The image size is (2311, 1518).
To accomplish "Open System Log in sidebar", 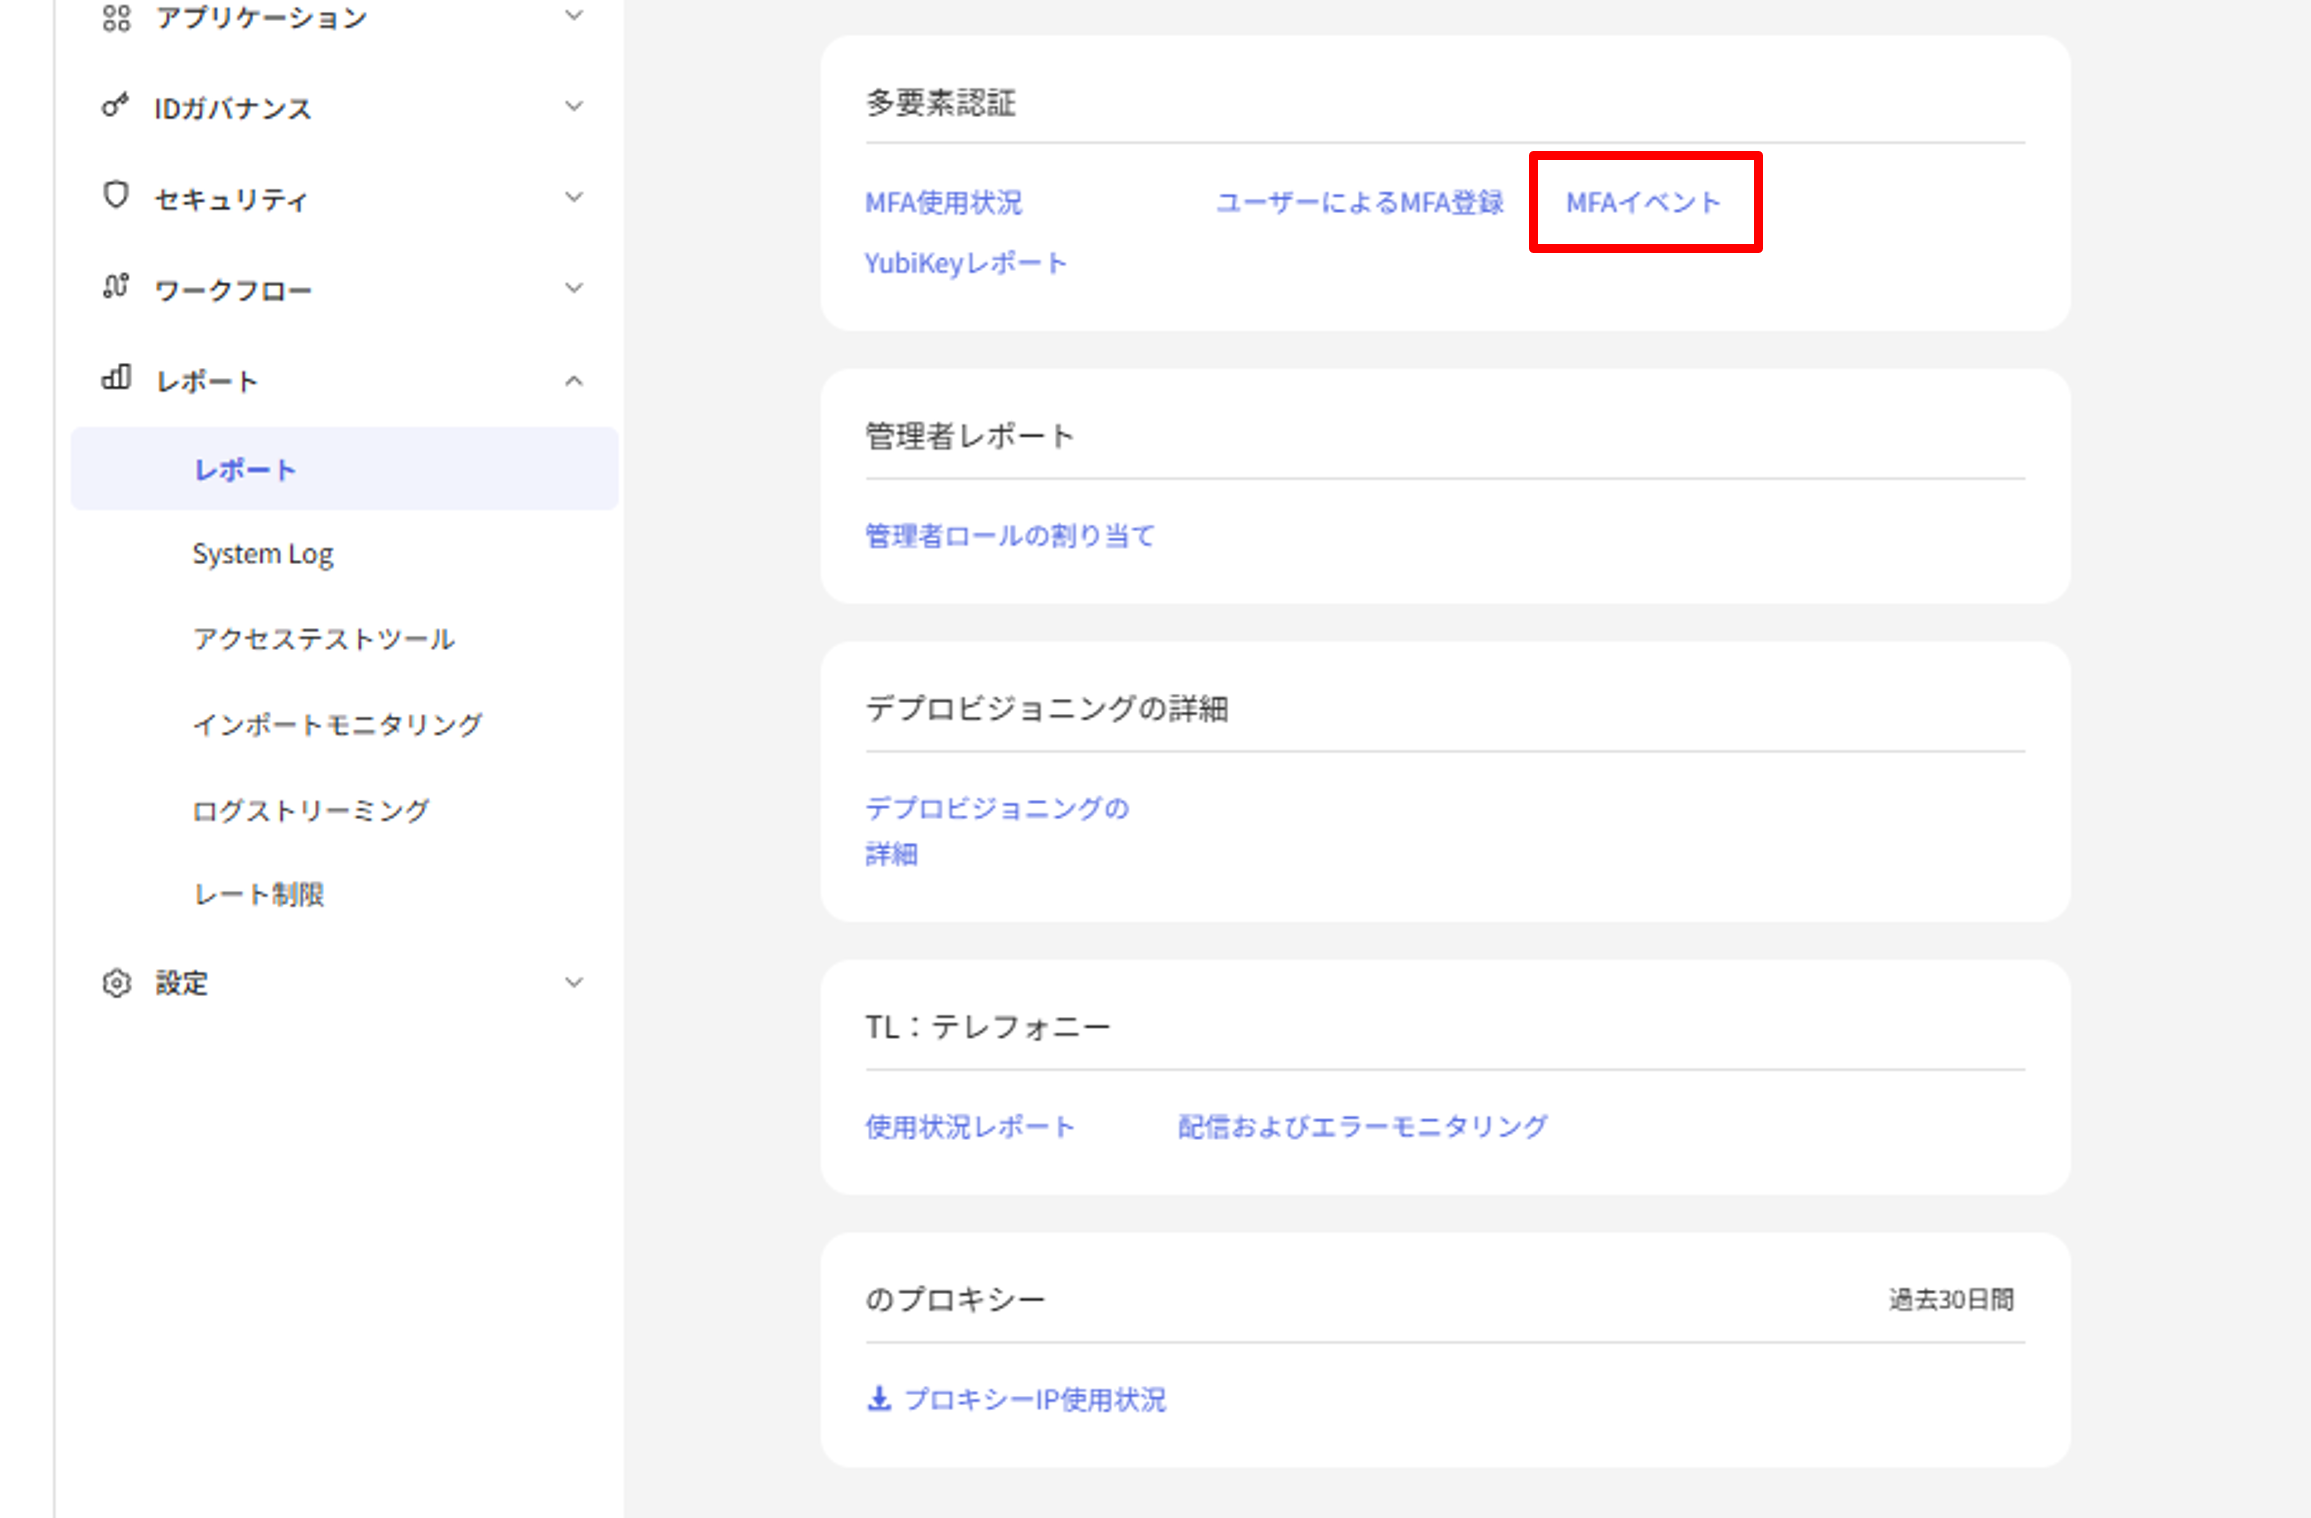I will tap(263, 554).
